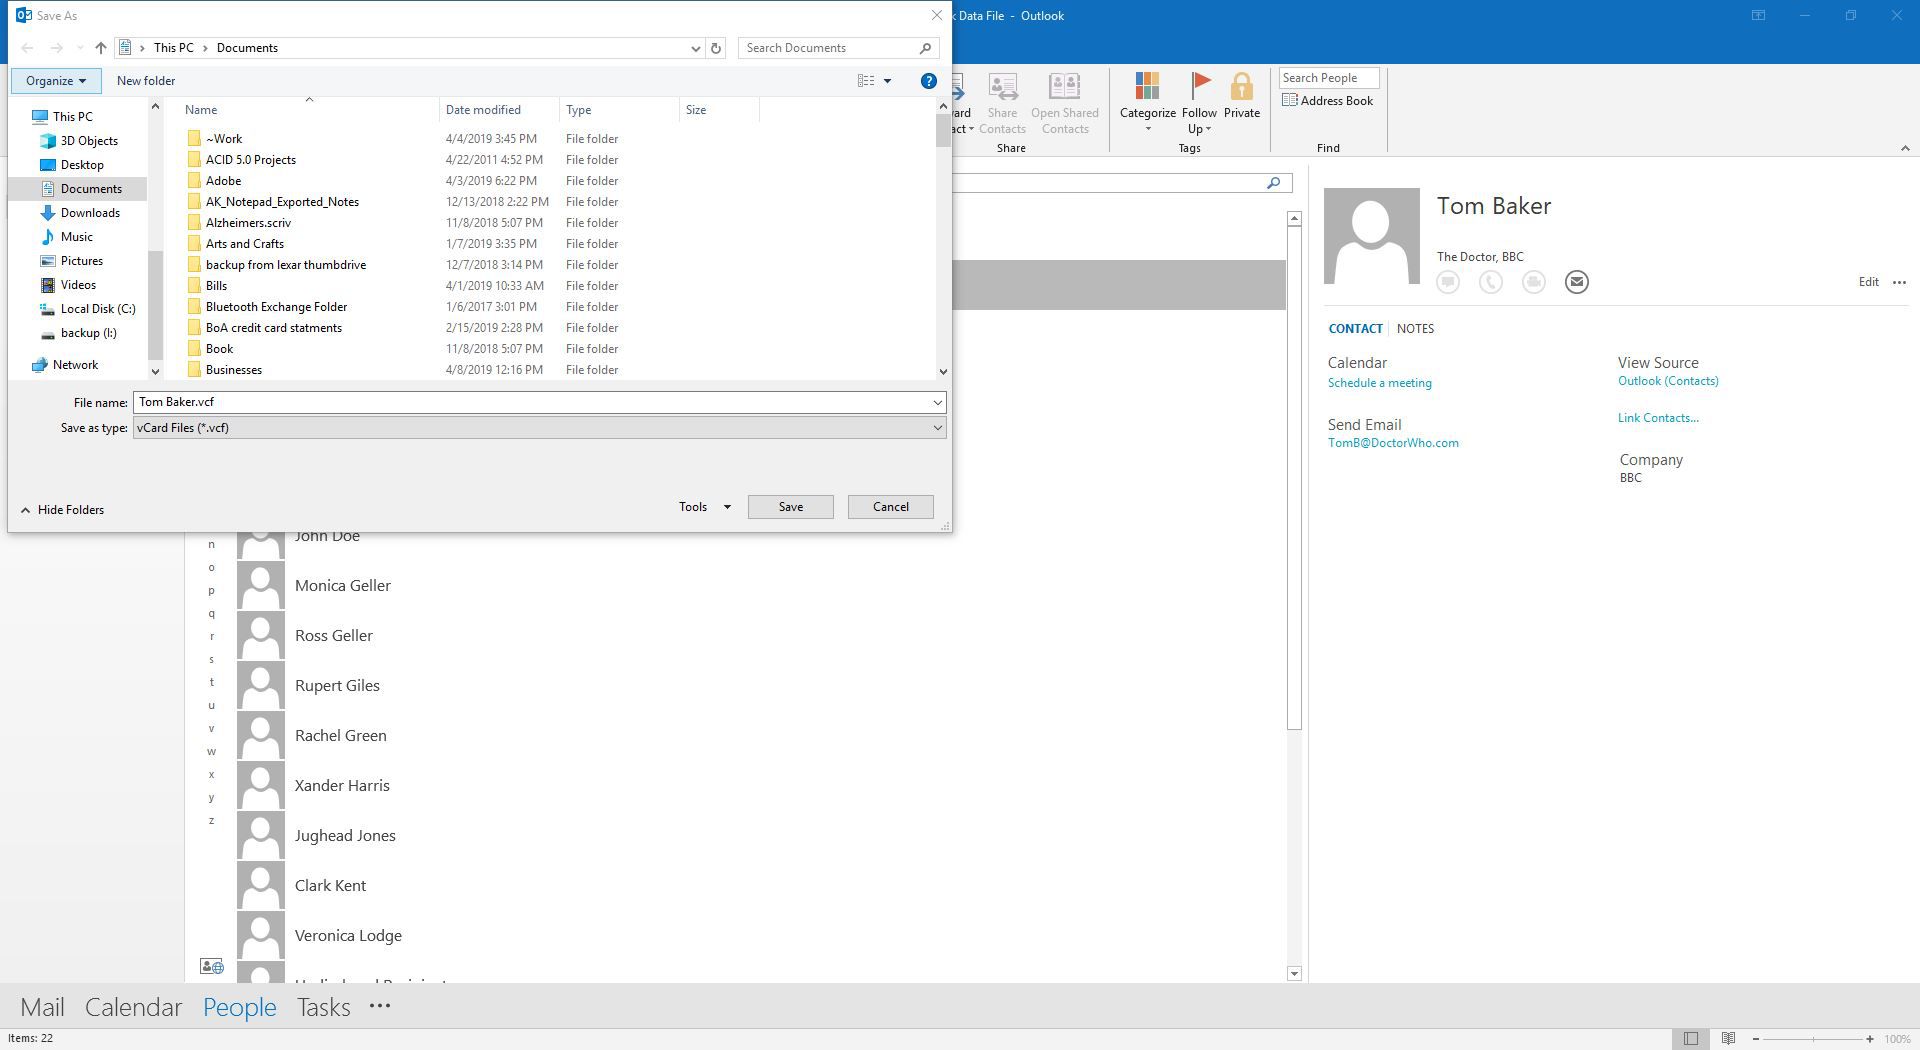Switch to normal view icon in status bar

coord(1690,1039)
